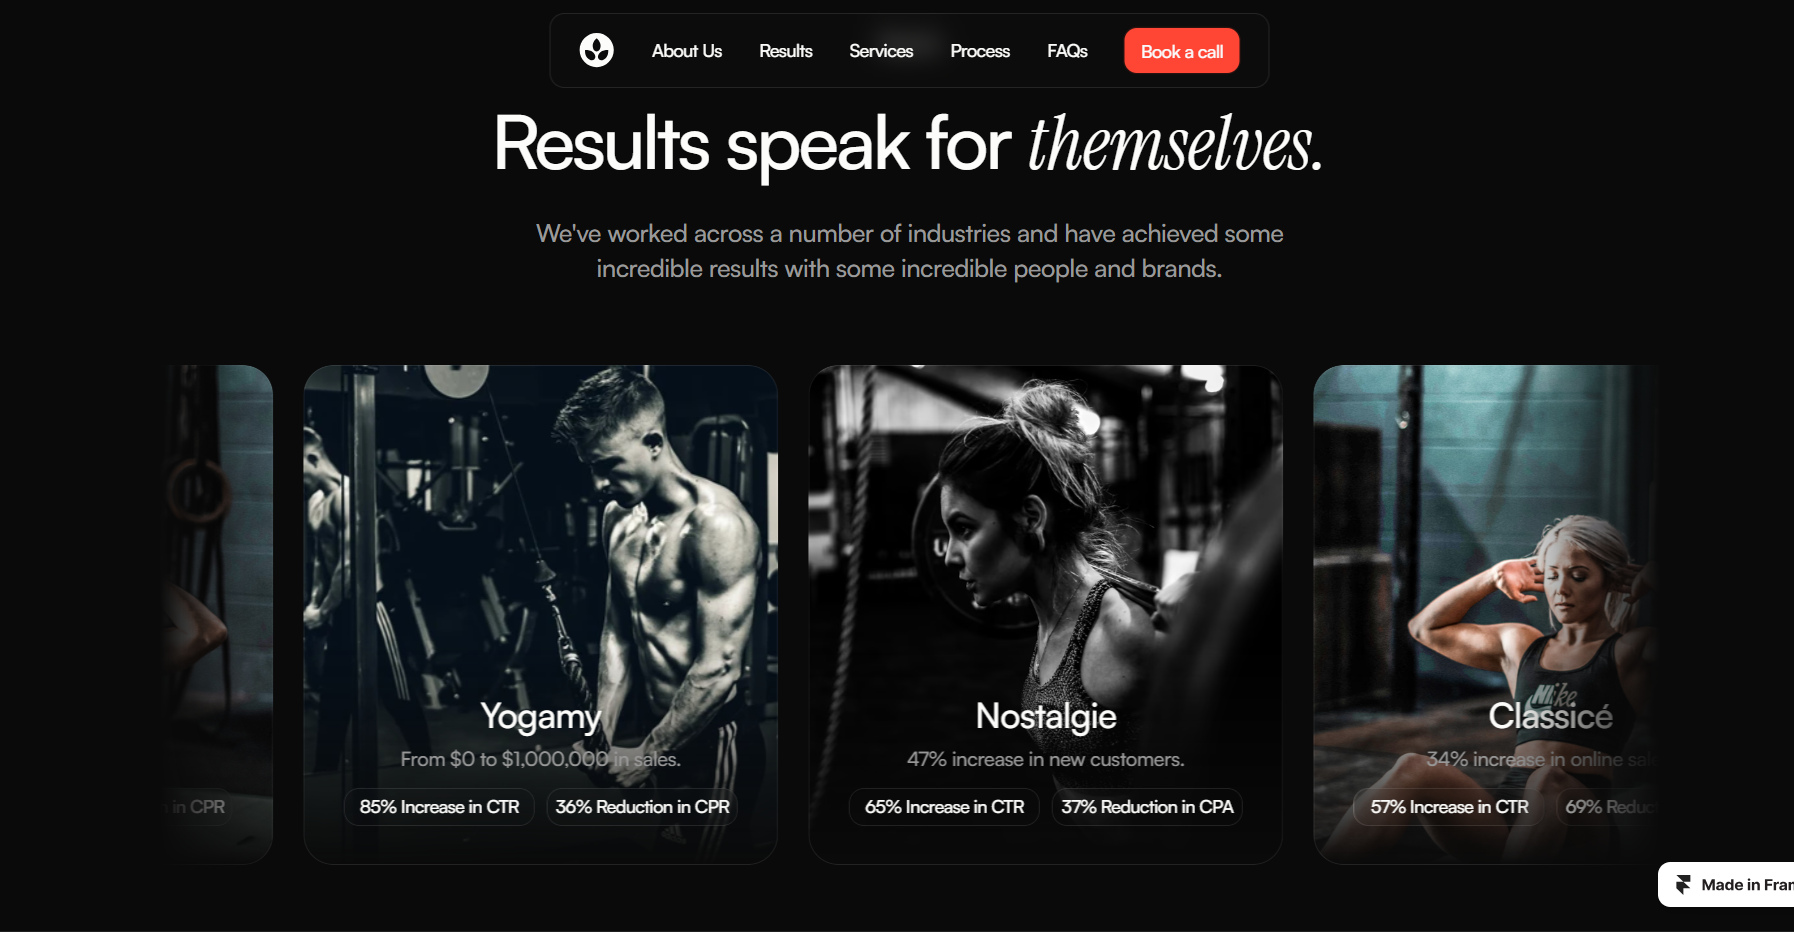
Task: Go to the Results nav link
Action: coord(785,51)
